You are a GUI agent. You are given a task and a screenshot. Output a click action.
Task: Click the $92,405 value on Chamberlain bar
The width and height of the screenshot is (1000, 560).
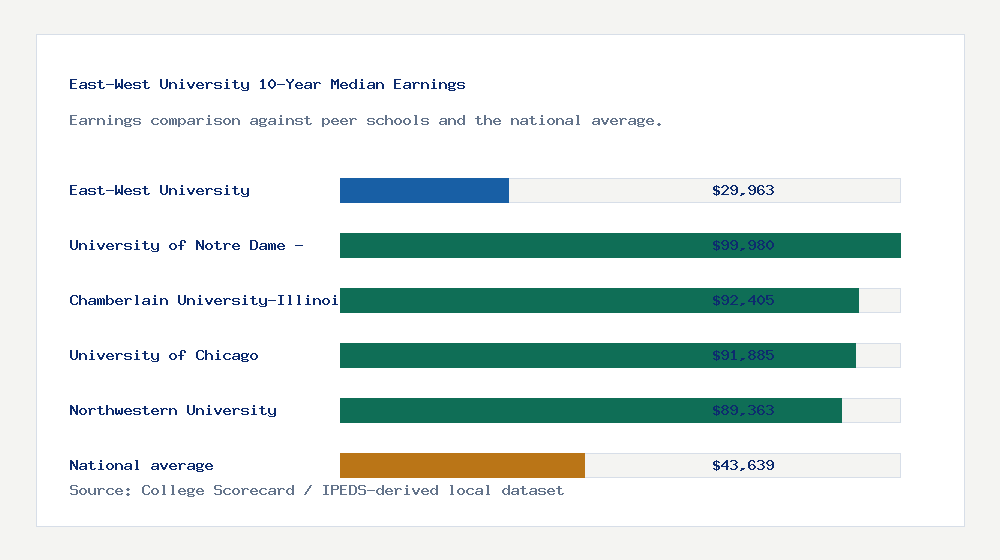pos(743,300)
